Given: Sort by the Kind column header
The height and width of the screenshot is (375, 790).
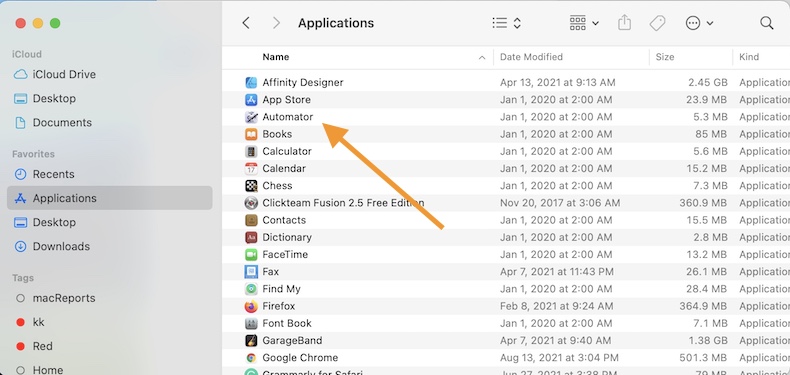Looking at the screenshot, I should (x=749, y=57).
